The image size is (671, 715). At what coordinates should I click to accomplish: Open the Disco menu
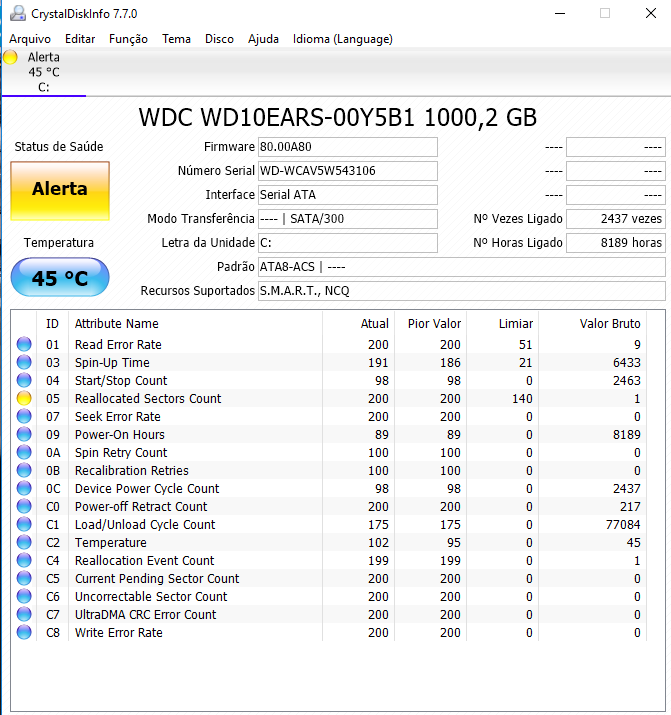click(219, 39)
